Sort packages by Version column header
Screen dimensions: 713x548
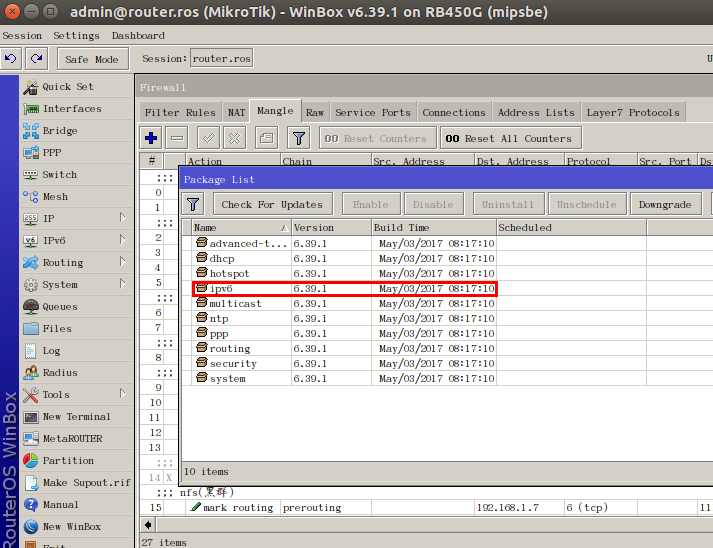(331, 227)
